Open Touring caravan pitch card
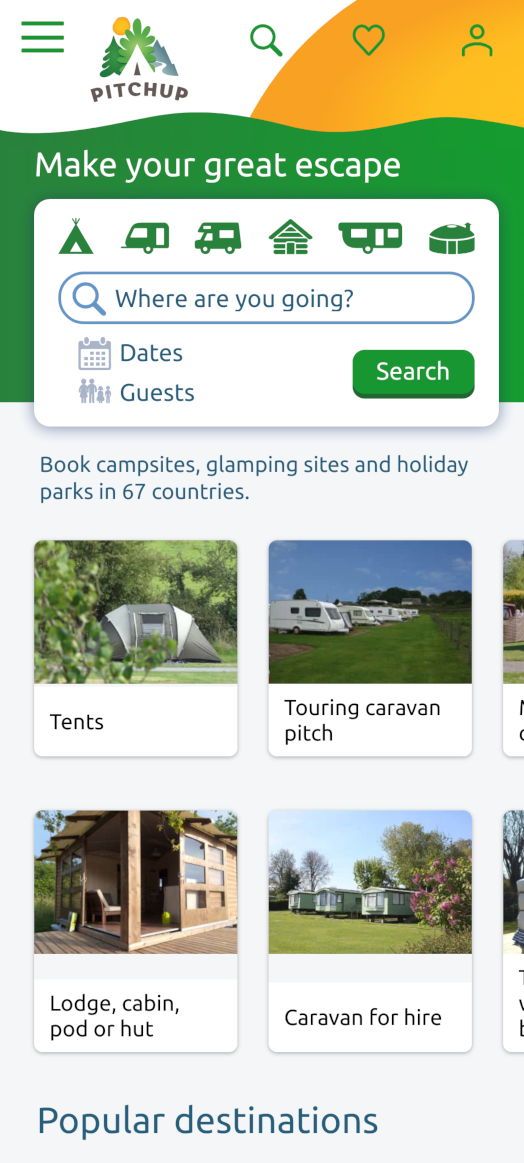Image resolution: width=524 pixels, height=1163 pixels. point(370,648)
